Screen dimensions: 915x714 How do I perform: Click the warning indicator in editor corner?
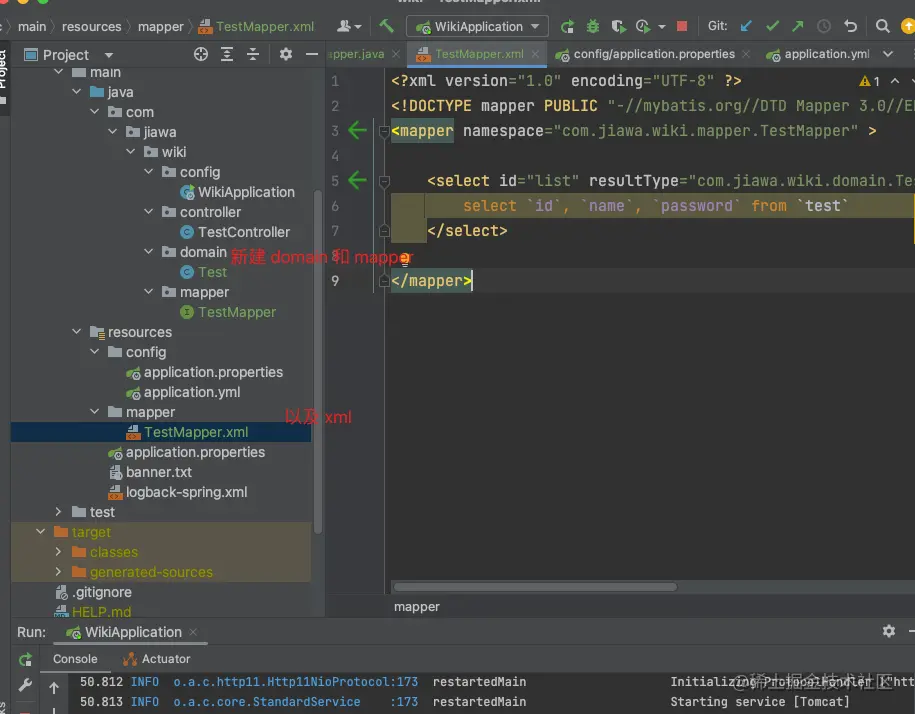(869, 82)
